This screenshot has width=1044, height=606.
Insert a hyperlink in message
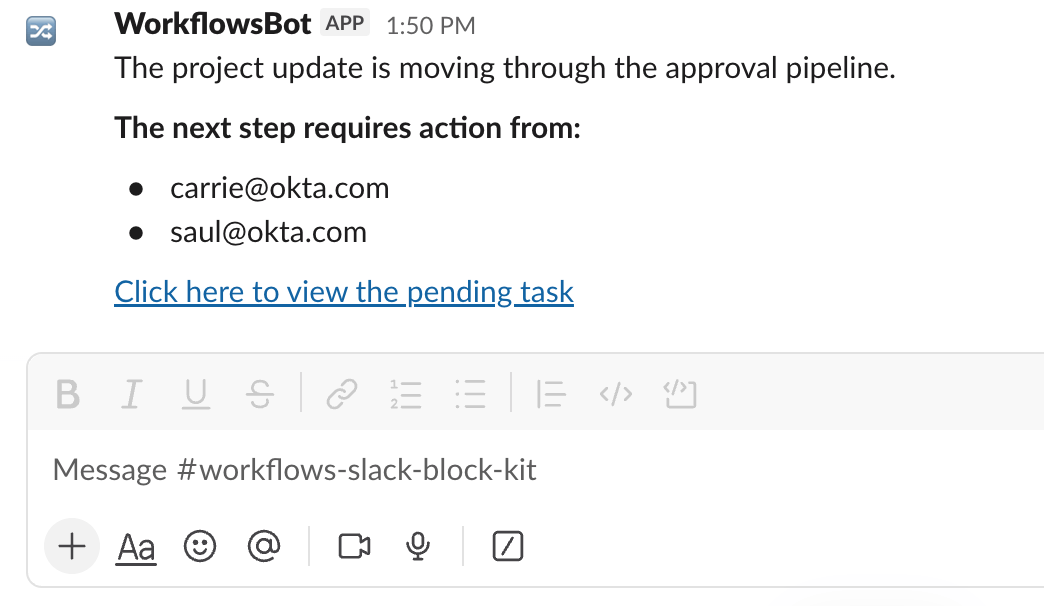pos(342,395)
